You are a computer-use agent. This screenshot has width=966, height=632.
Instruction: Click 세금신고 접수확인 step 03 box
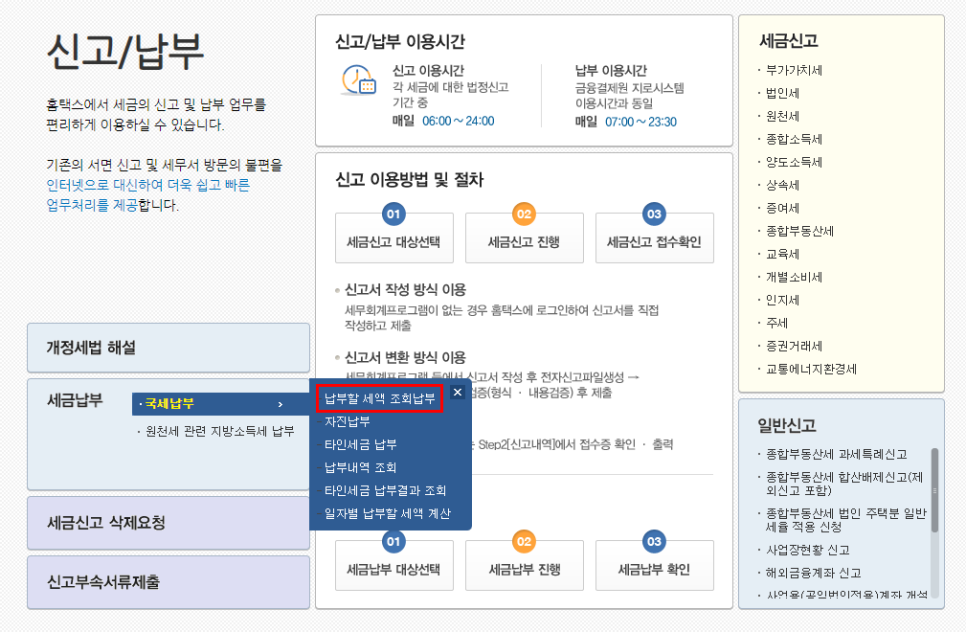coord(654,238)
